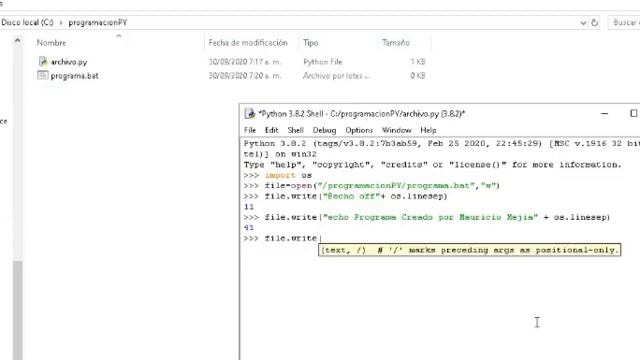640x360 pixels.
Task: Open the Options menu
Action: click(359, 130)
